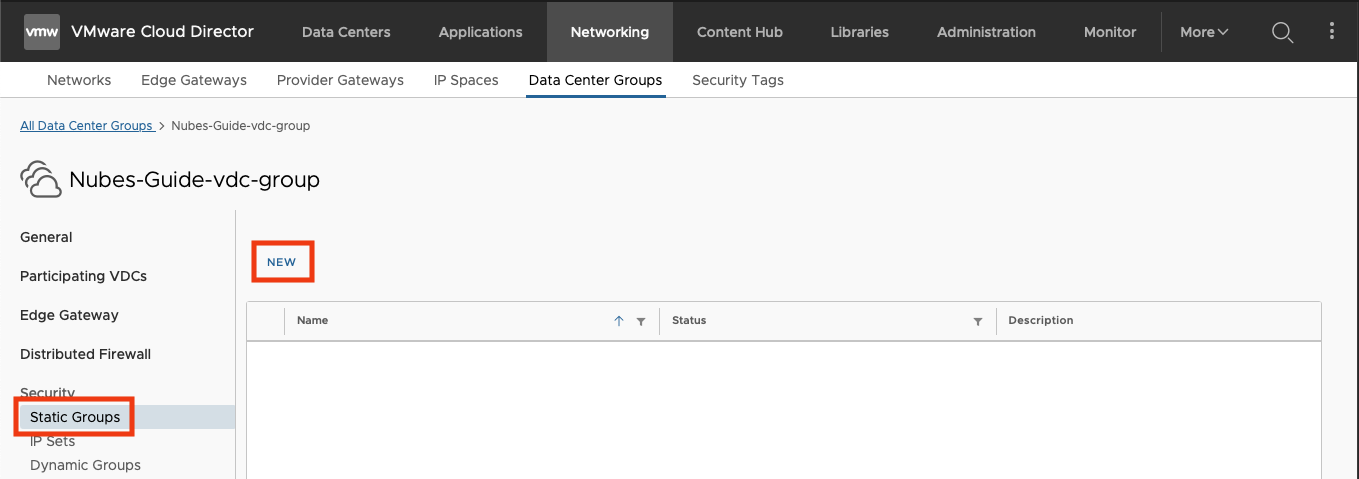The image size is (1359, 479).
Task: Select the Edge Gateways tab
Action: [x=194, y=80]
